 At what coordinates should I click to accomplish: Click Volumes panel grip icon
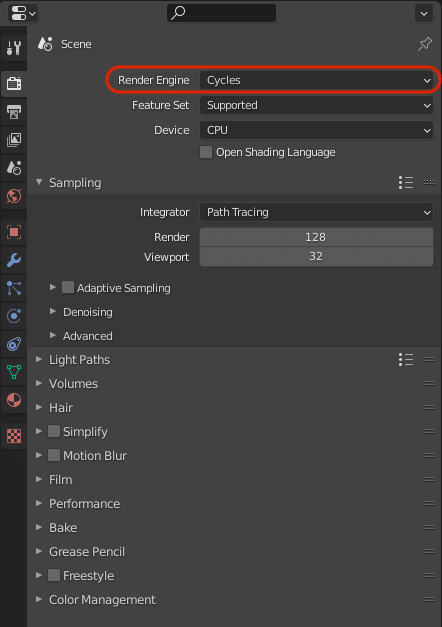(x=429, y=383)
